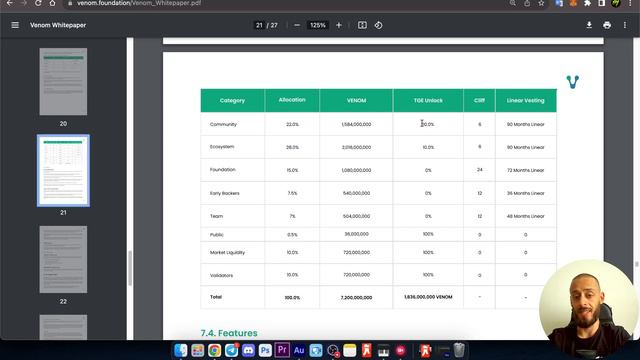Screen dimensions: 640x360
Task: Click the "1,584,000,000" Community amount
Action: click(356, 124)
